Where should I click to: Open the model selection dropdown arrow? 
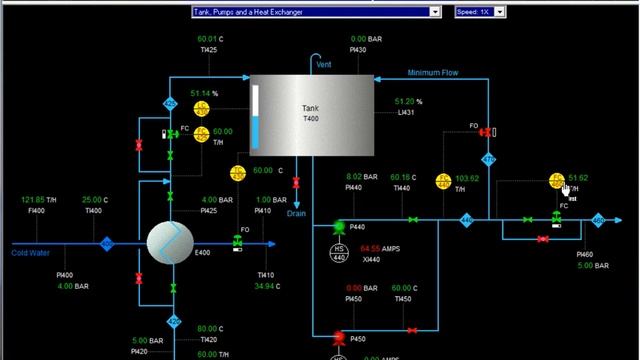click(435, 12)
